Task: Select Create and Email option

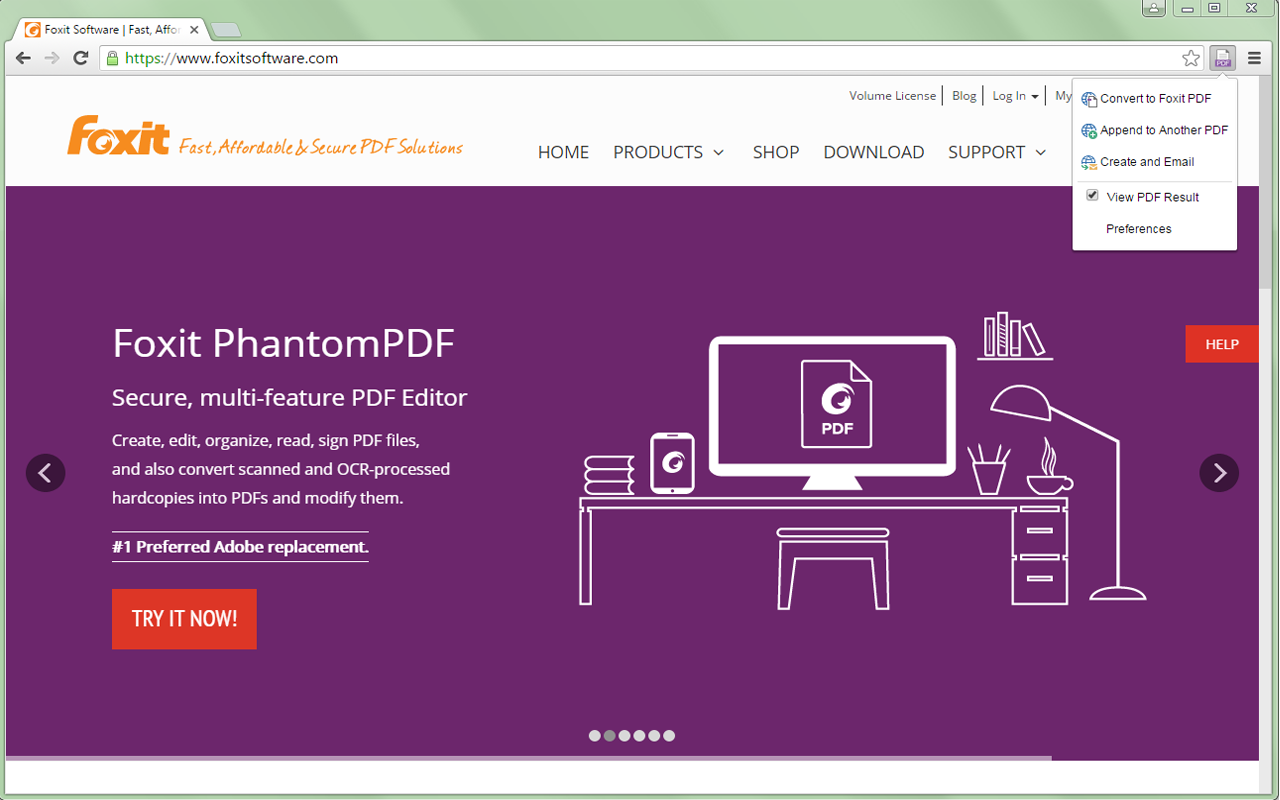Action: click(x=1147, y=162)
